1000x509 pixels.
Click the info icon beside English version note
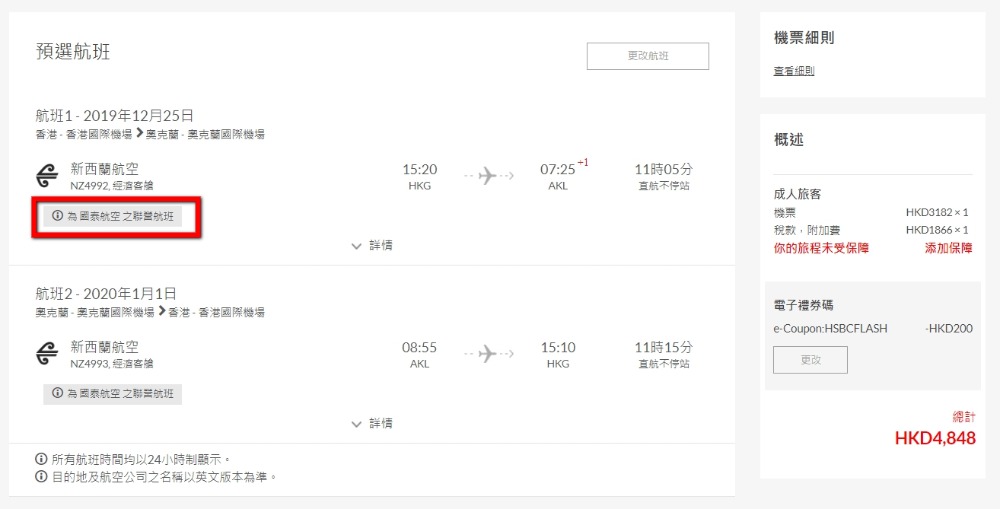[x=41, y=476]
